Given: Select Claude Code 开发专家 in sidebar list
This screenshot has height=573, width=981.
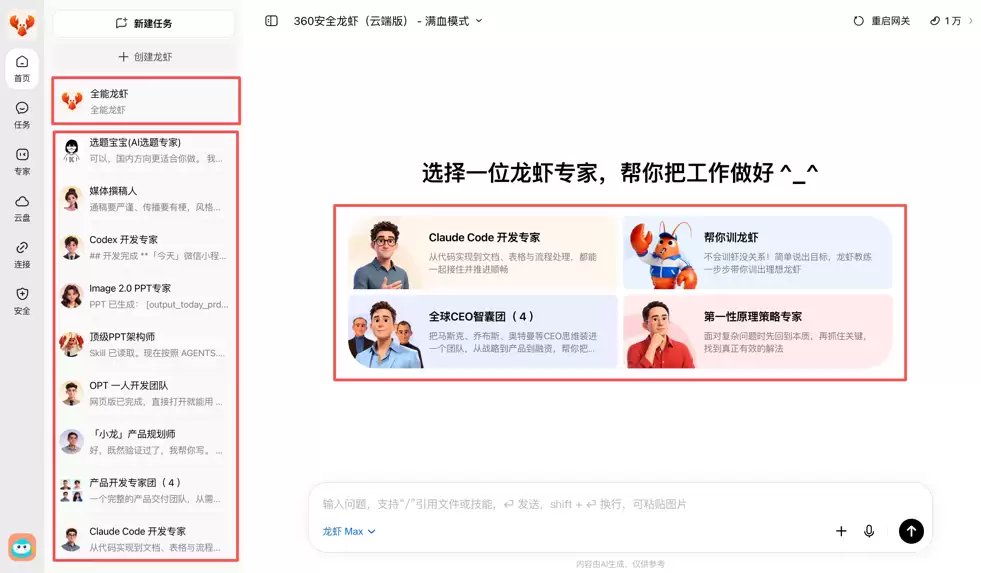Looking at the screenshot, I should 146,539.
